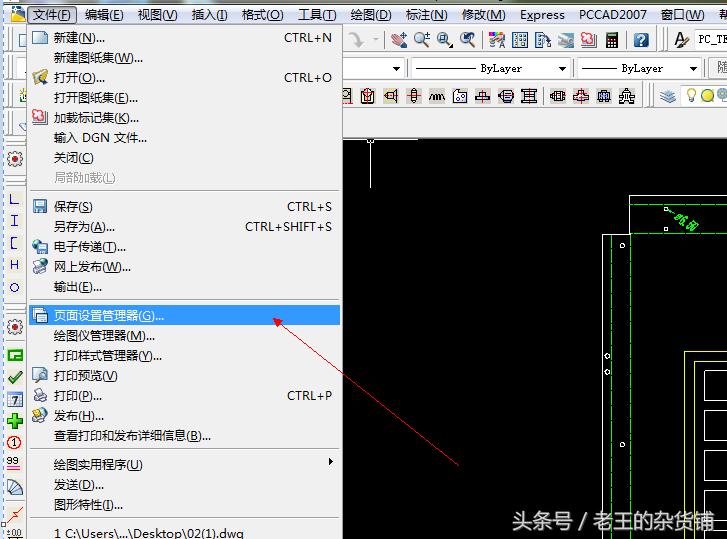Launch the QuickCalc calculator icon
The width and height of the screenshot is (727, 539).
[612, 40]
